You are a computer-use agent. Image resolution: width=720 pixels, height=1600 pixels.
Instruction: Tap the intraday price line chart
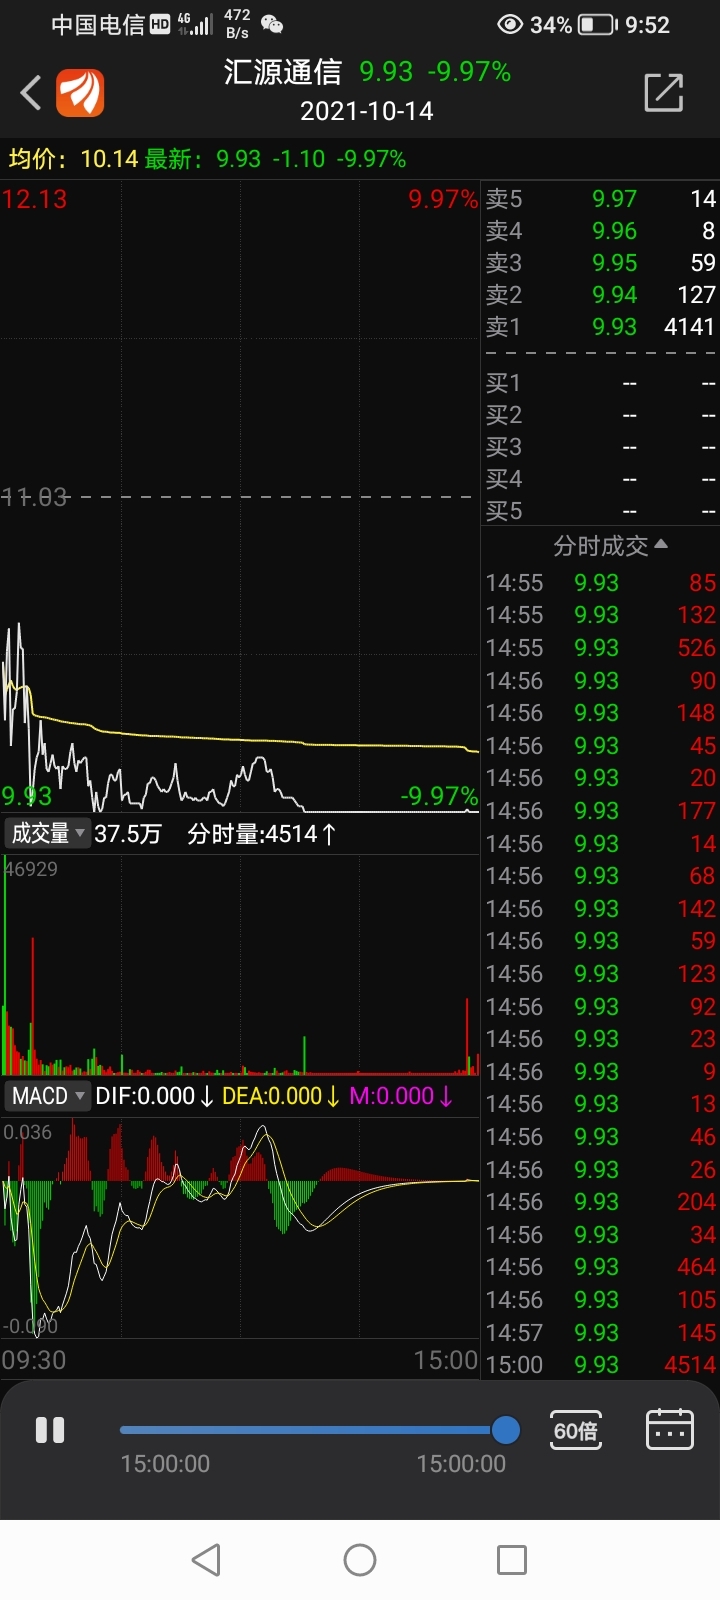(x=240, y=497)
